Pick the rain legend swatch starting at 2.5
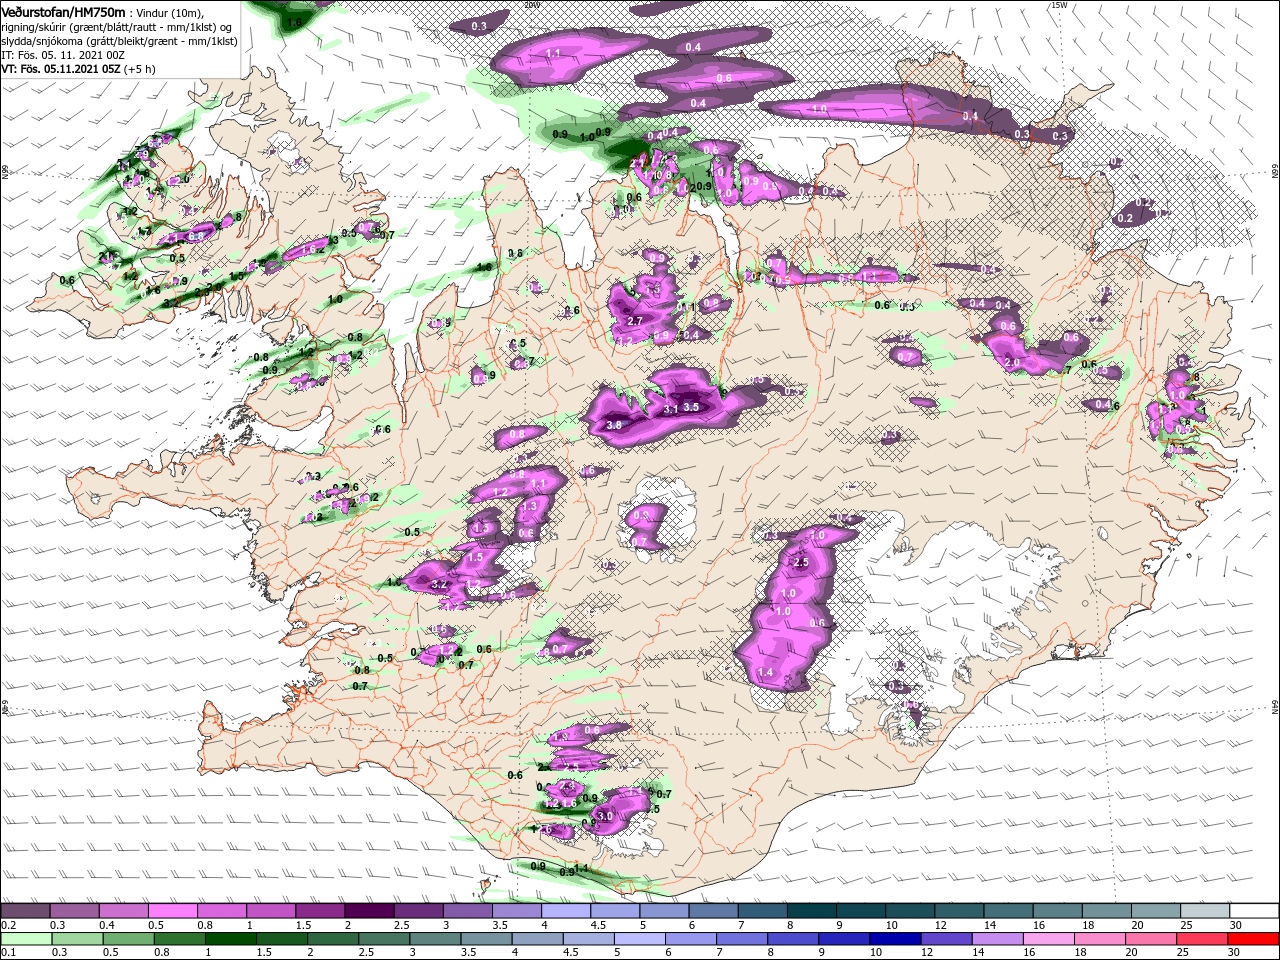The width and height of the screenshot is (1280, 960). pos(384,939)
